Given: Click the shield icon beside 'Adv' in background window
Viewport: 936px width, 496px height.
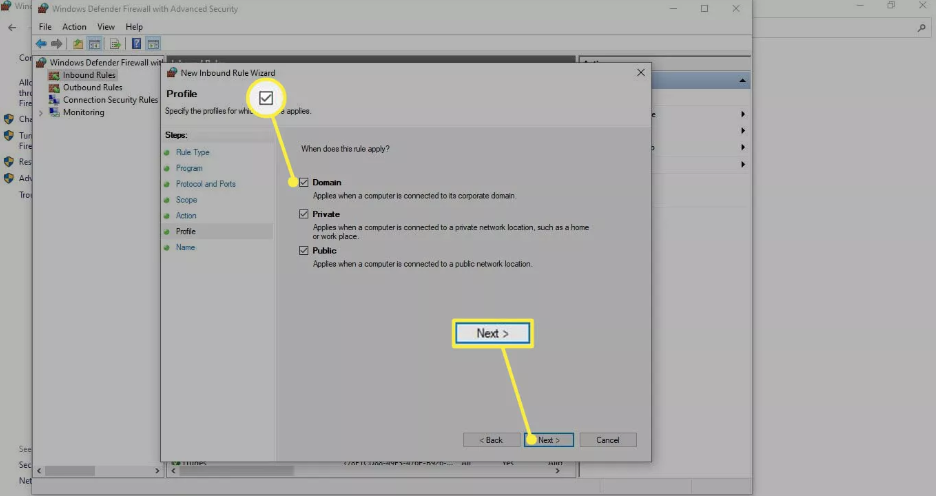Looking at the screenshot, I should (8, 178).
